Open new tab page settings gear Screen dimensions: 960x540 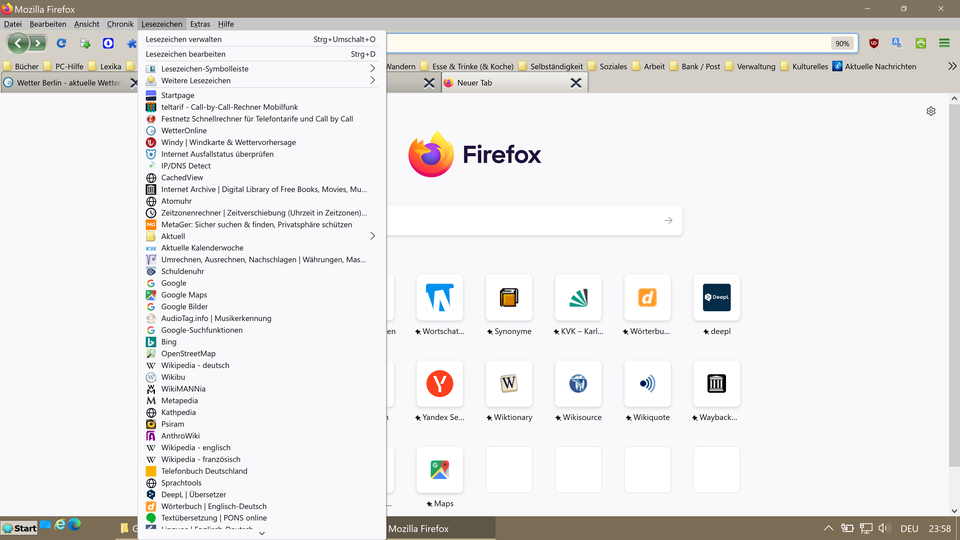click(x=931, y=111)
